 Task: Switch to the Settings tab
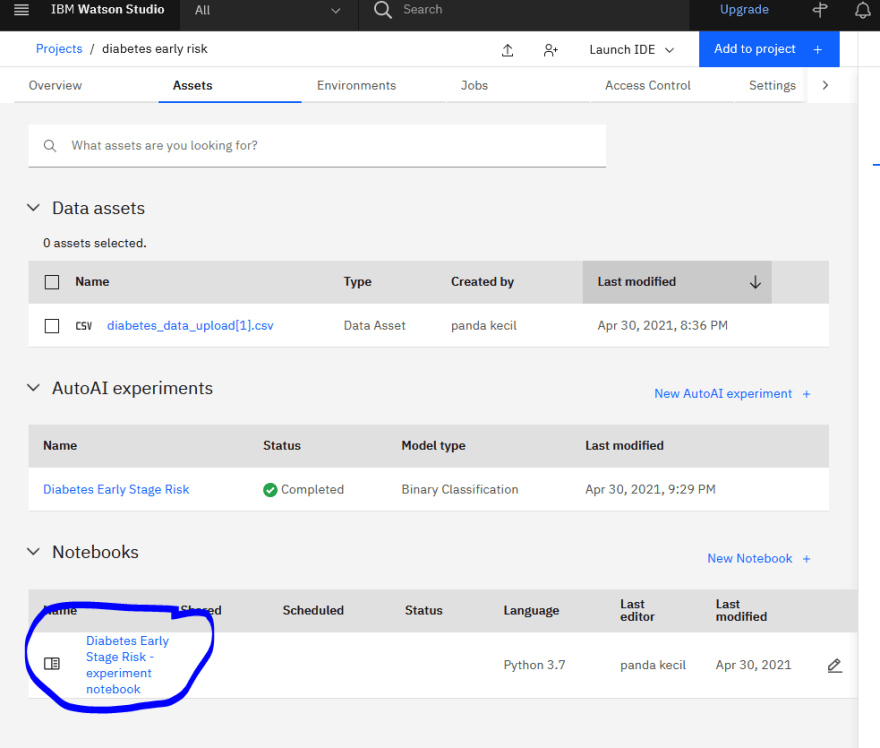[x=772, y=85]
